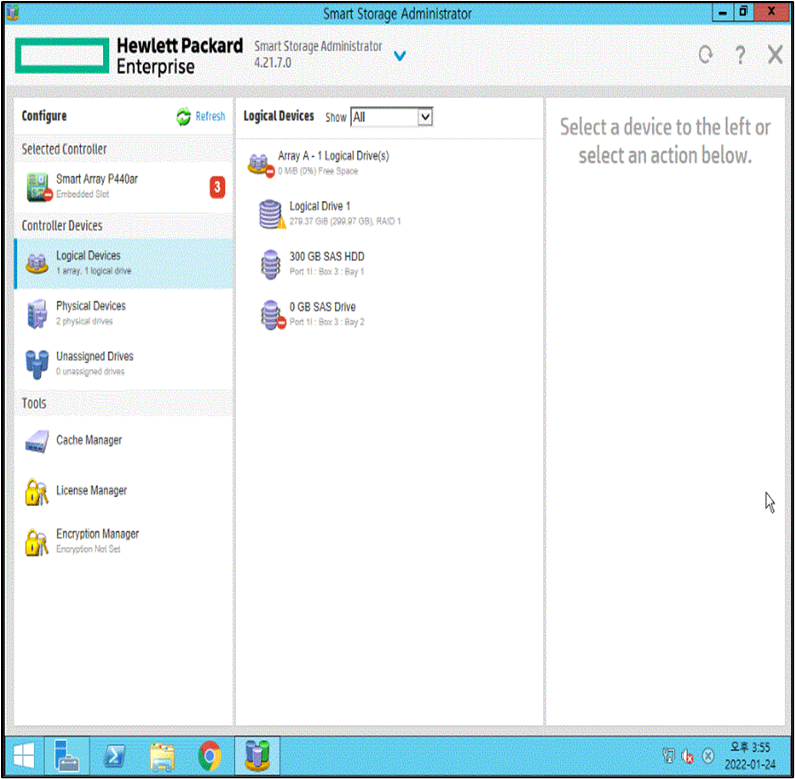The width and height of the screenshot is (795, 779).
Task: Click the '0 MiB (0%) Free Space' text
Action: [318, 171]
